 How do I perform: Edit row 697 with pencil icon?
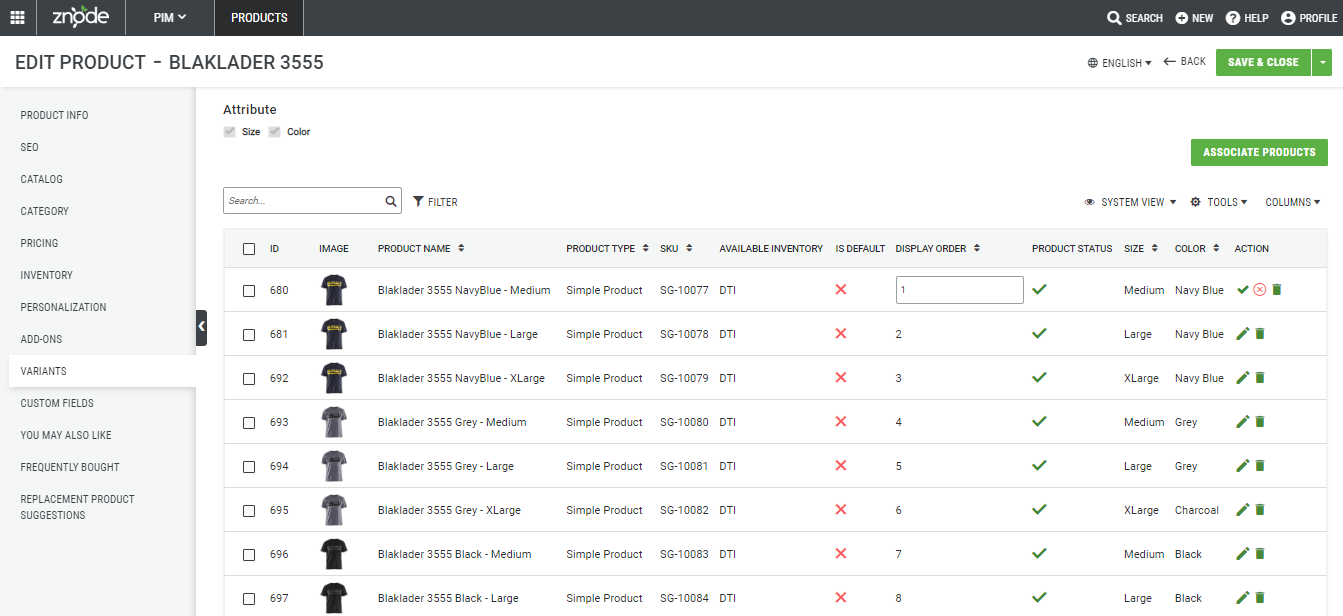1243,598
